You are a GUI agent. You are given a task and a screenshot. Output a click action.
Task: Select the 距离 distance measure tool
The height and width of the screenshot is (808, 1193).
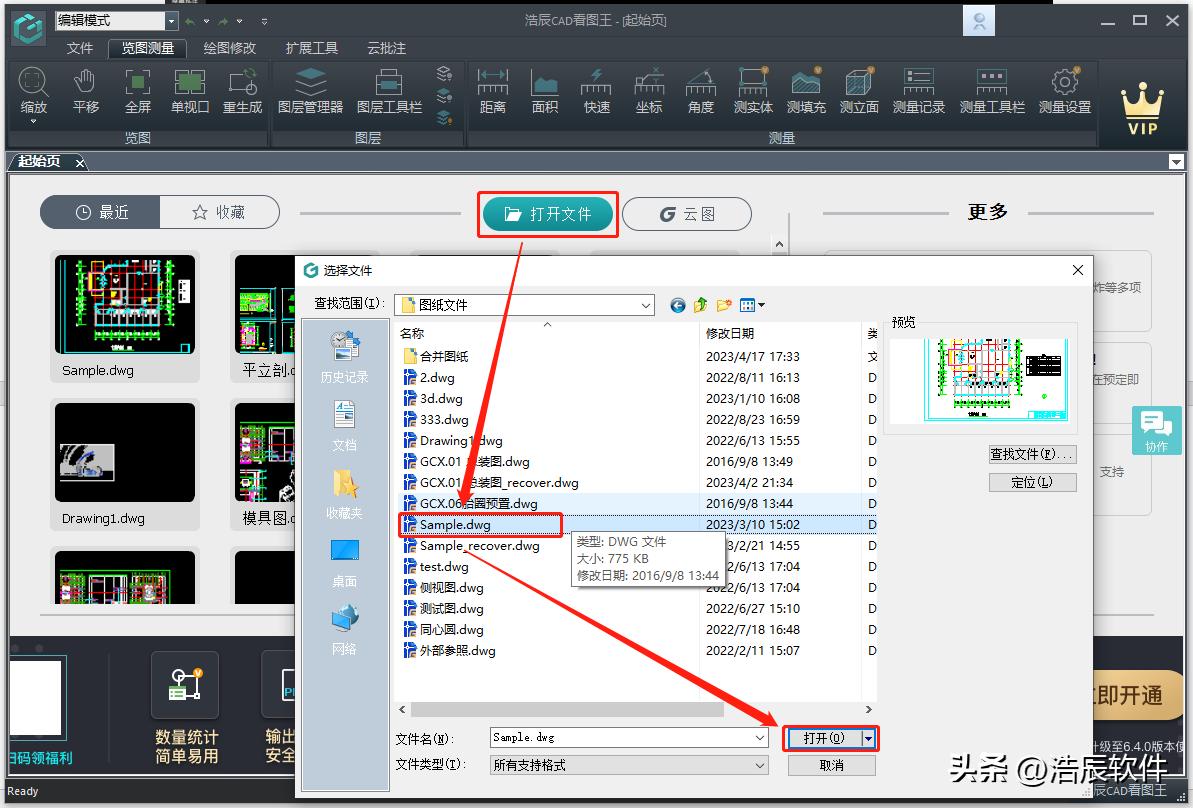493,90
